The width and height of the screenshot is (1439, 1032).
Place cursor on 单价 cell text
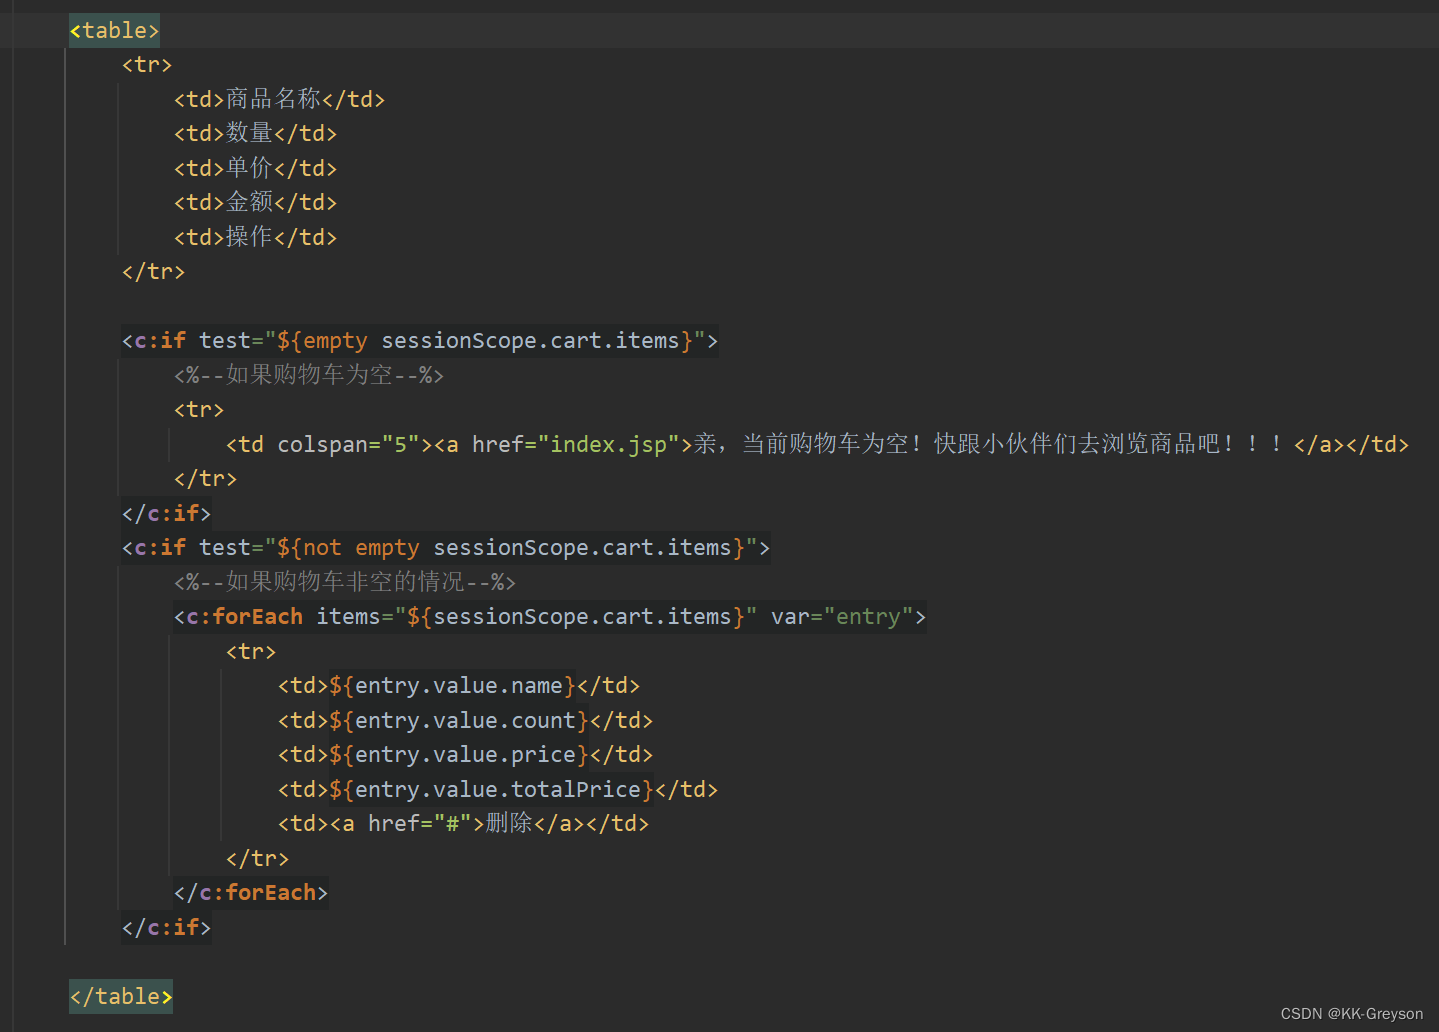point(249,168)
